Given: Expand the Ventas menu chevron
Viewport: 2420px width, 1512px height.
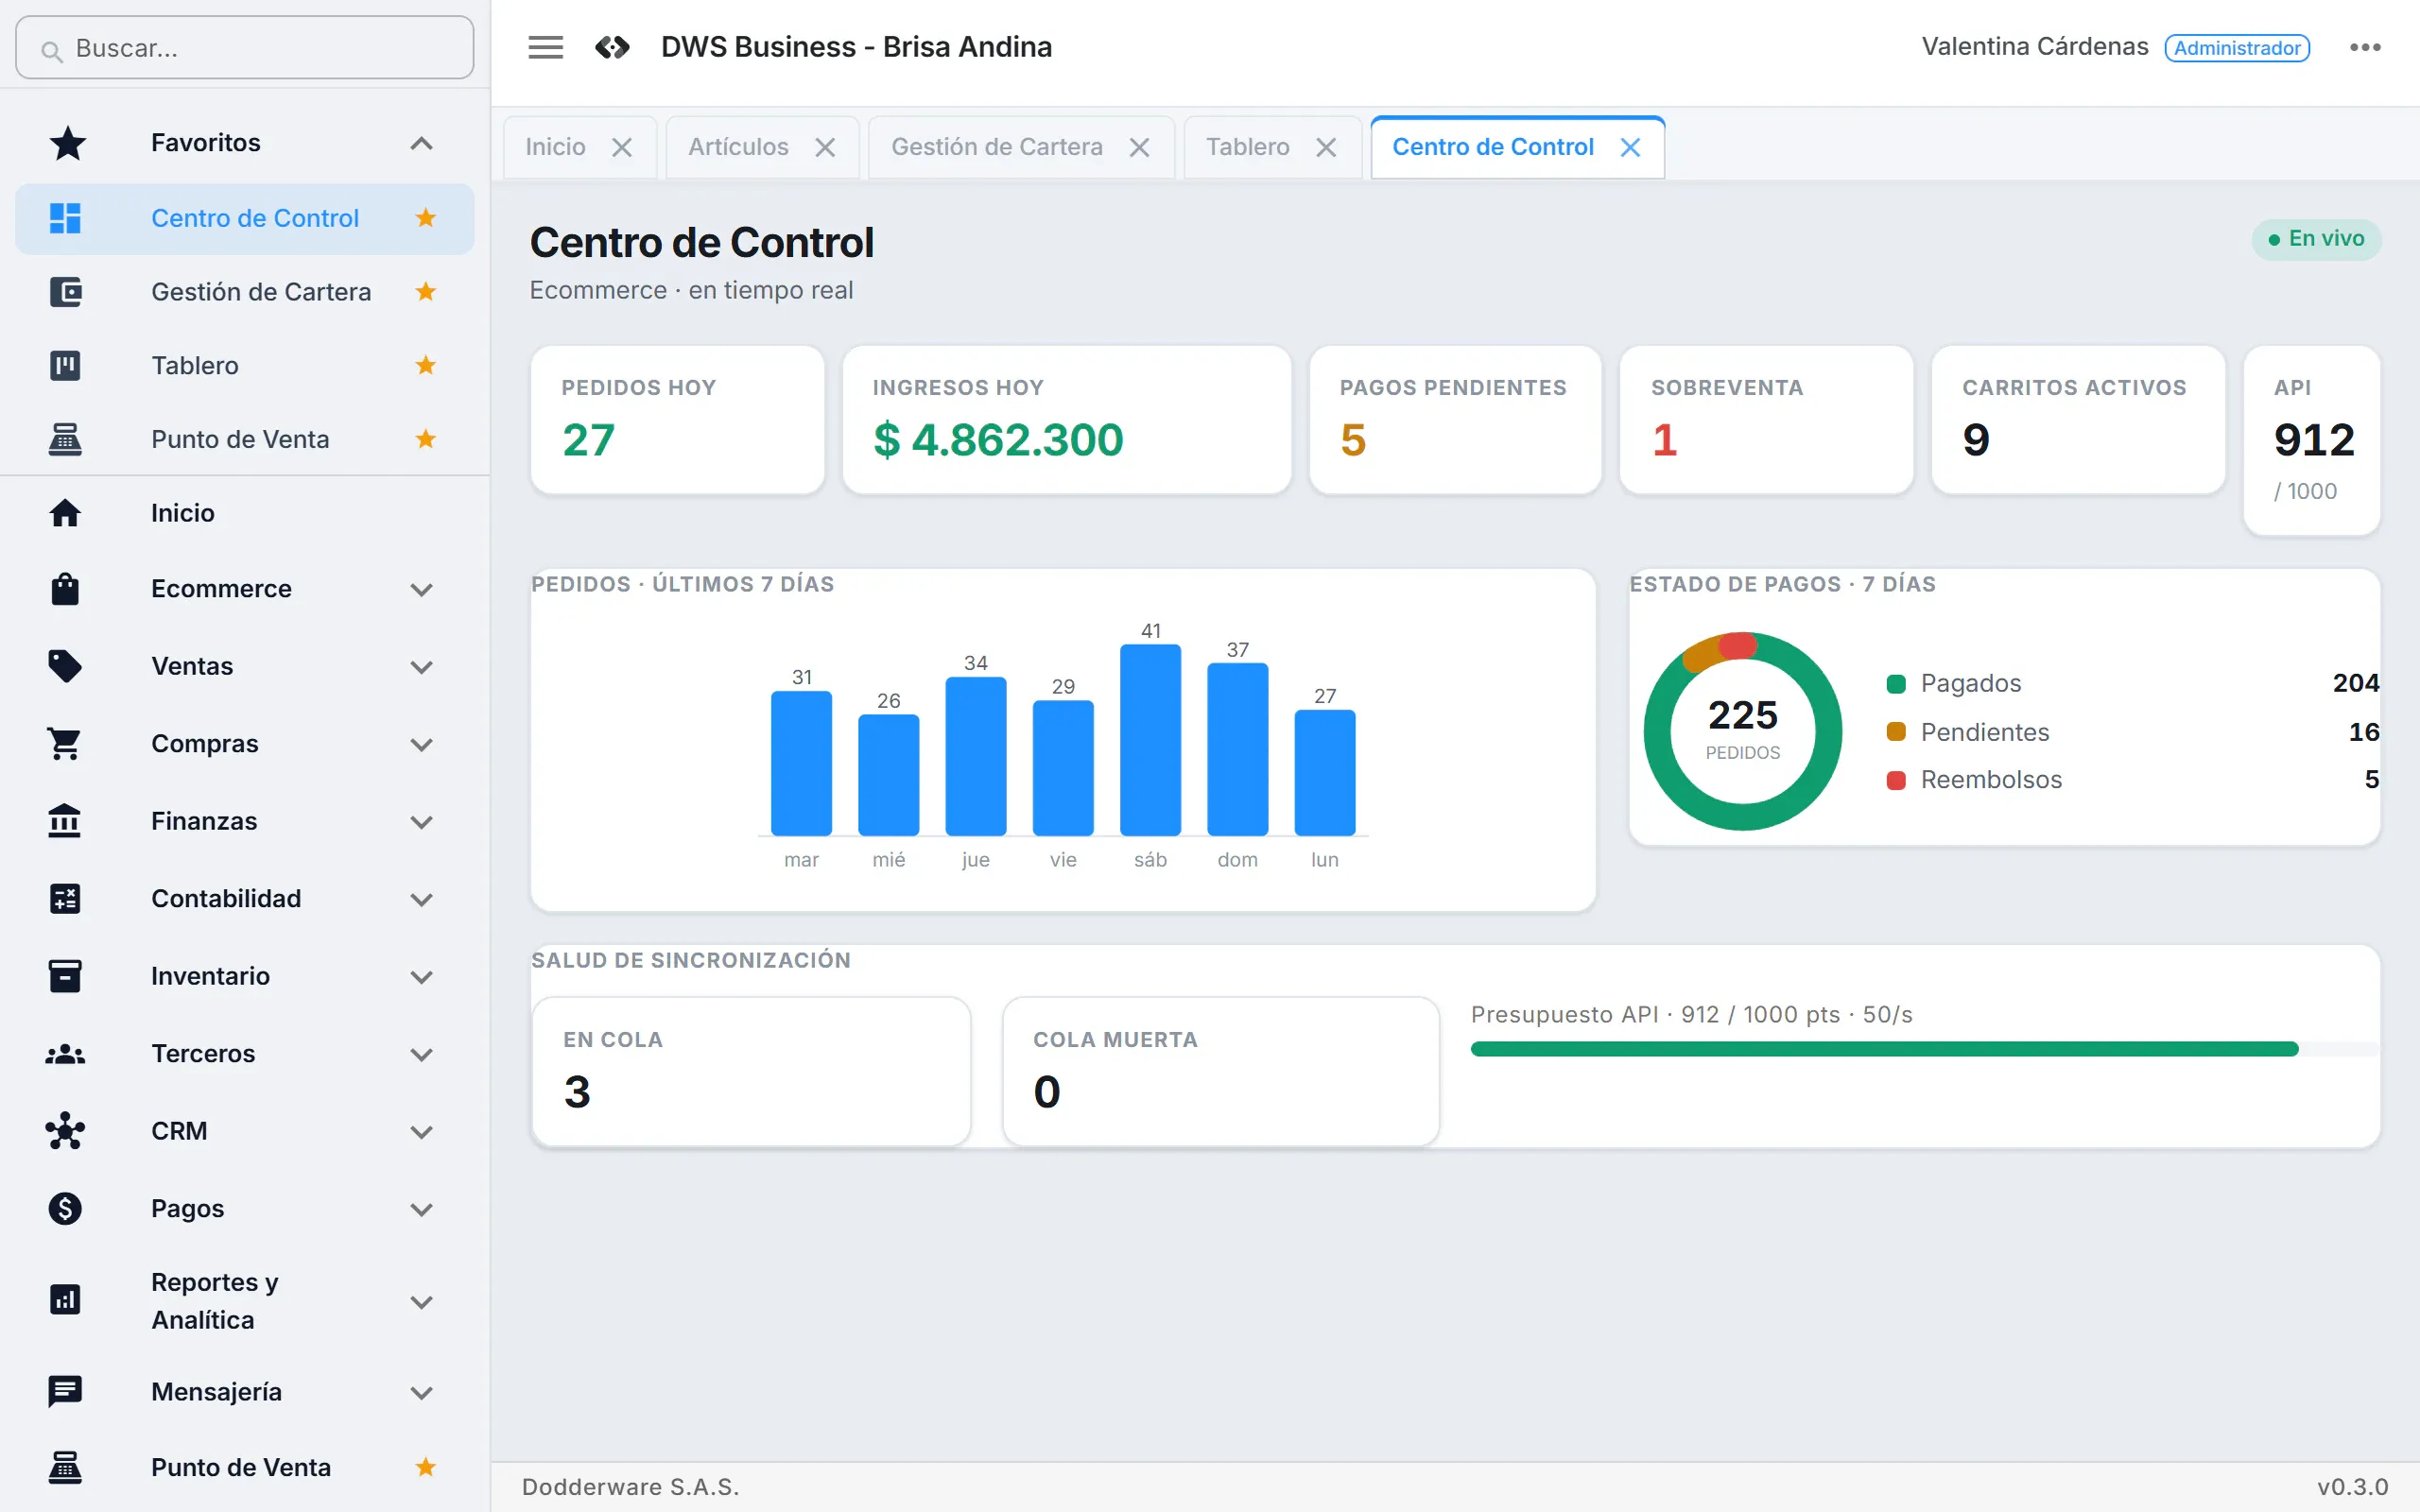Looking at the screenshot, I should 422,667.
